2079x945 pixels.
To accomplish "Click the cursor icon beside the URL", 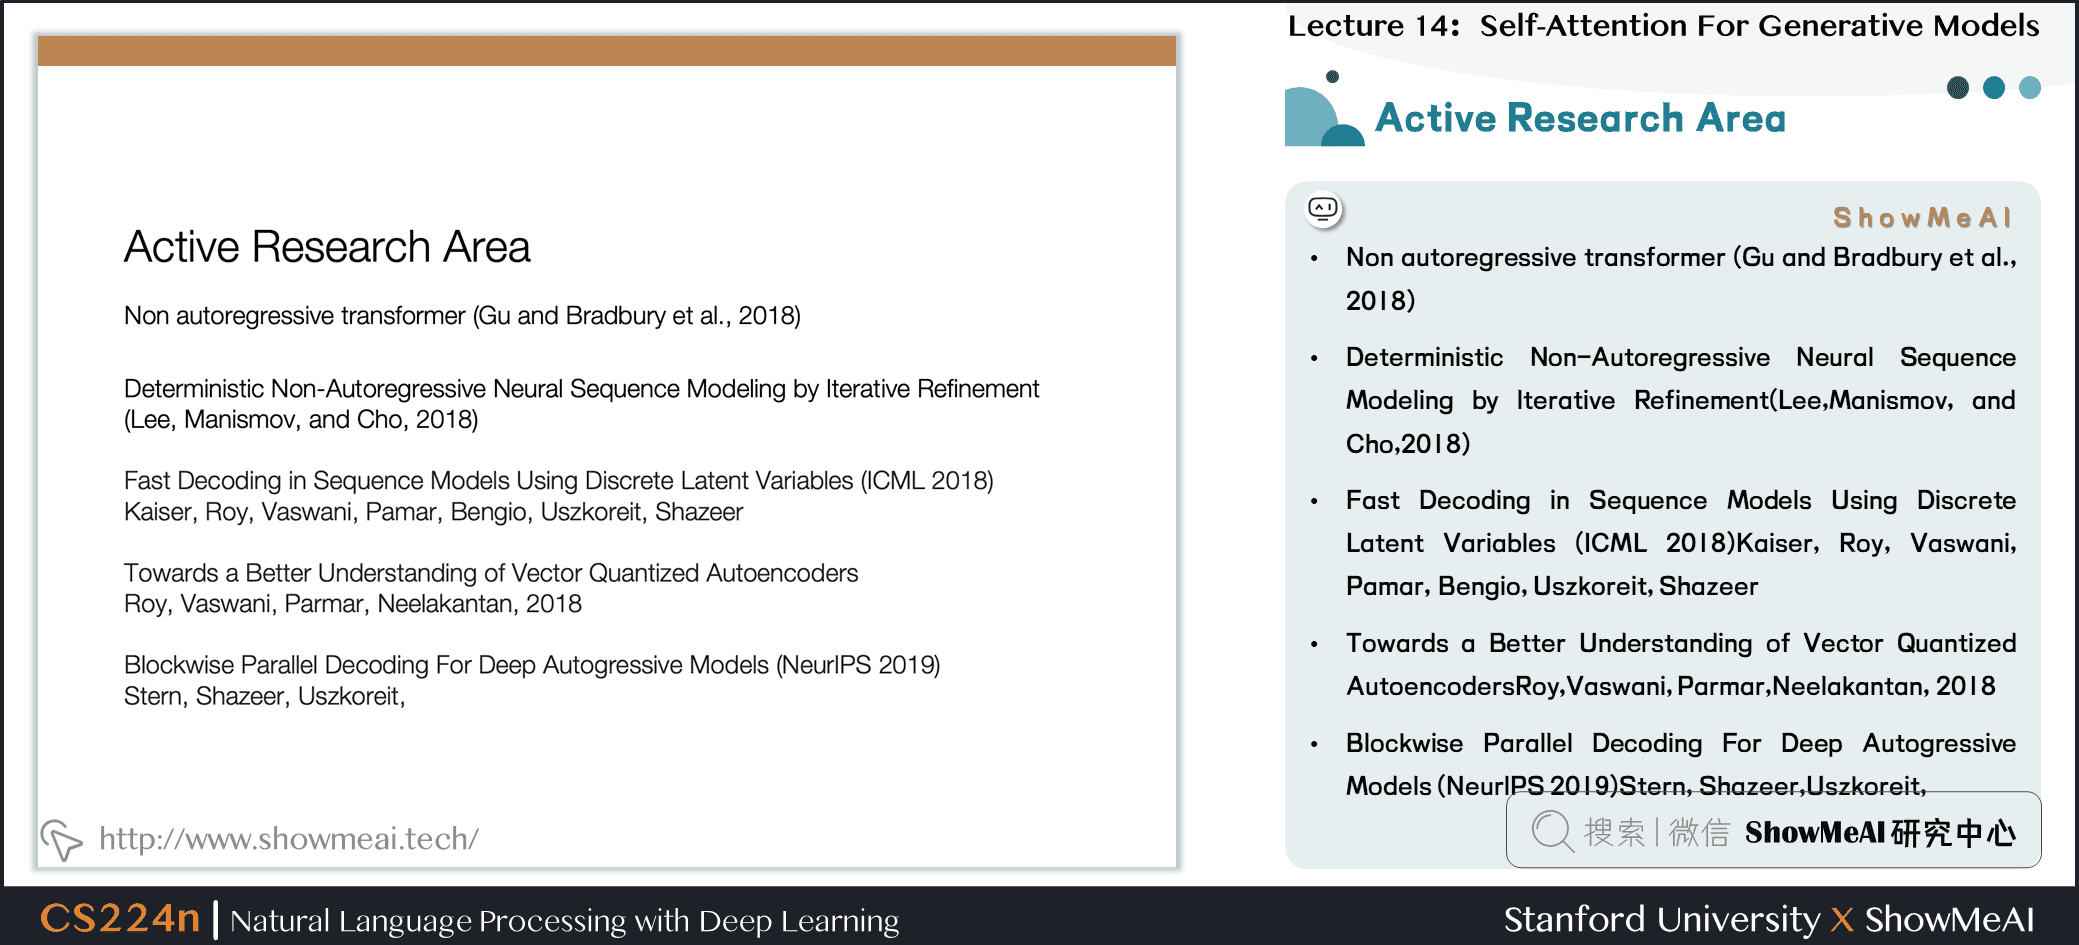I will tap(61, 839).
